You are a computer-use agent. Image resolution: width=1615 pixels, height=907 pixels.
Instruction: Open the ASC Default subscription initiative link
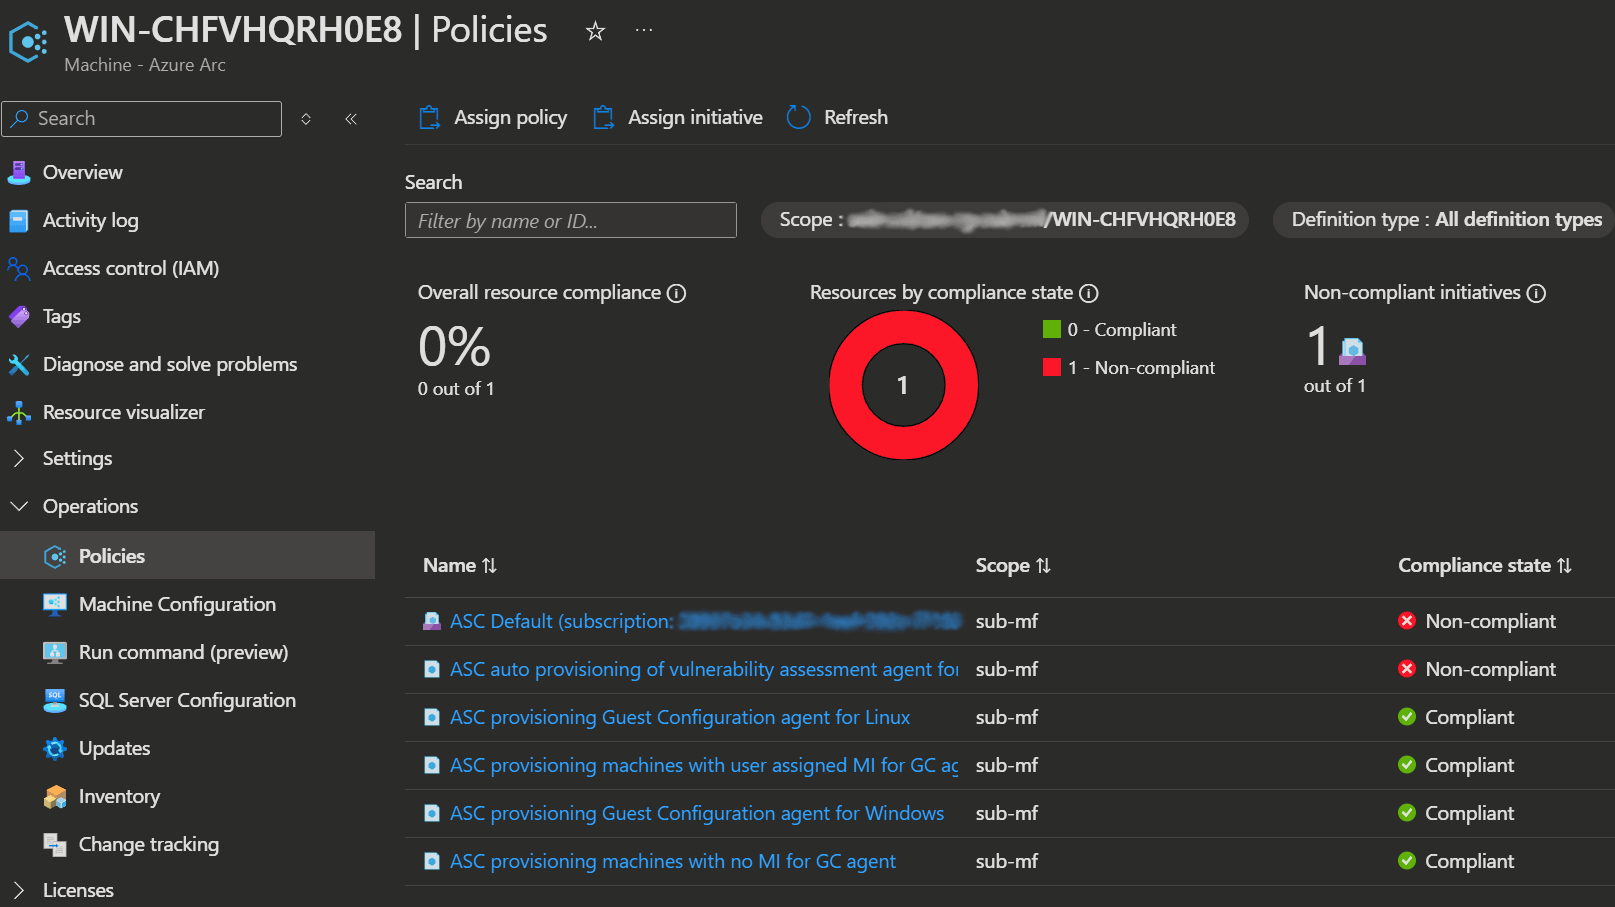[x=704, y=621]
